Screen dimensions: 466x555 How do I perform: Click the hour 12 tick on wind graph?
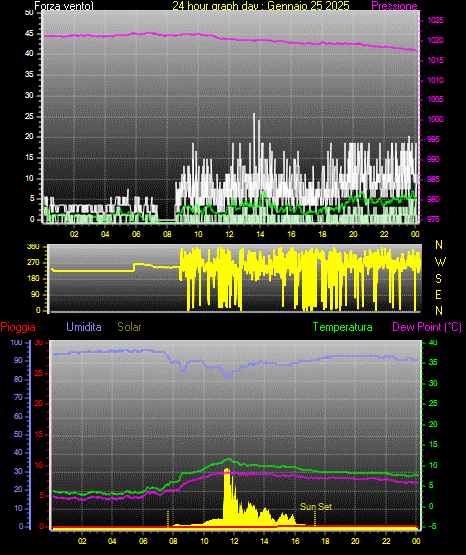point(229,234)
